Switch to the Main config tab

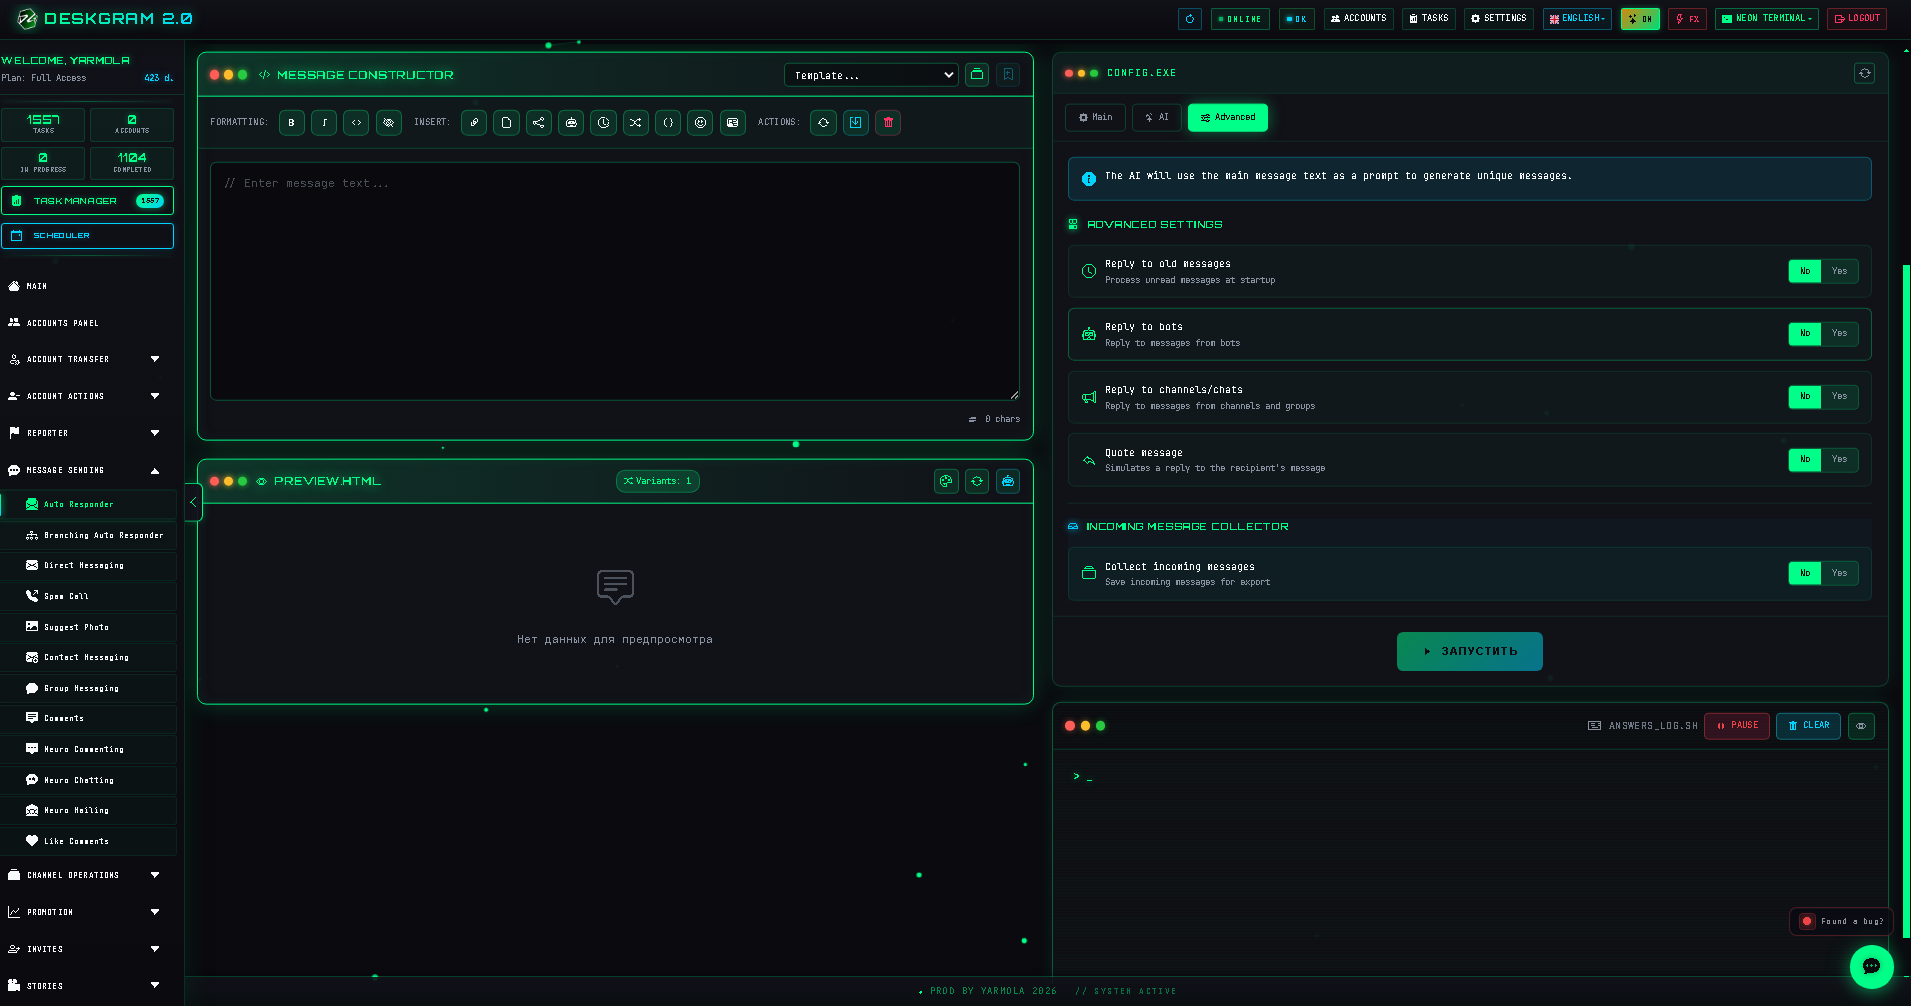1095,117
